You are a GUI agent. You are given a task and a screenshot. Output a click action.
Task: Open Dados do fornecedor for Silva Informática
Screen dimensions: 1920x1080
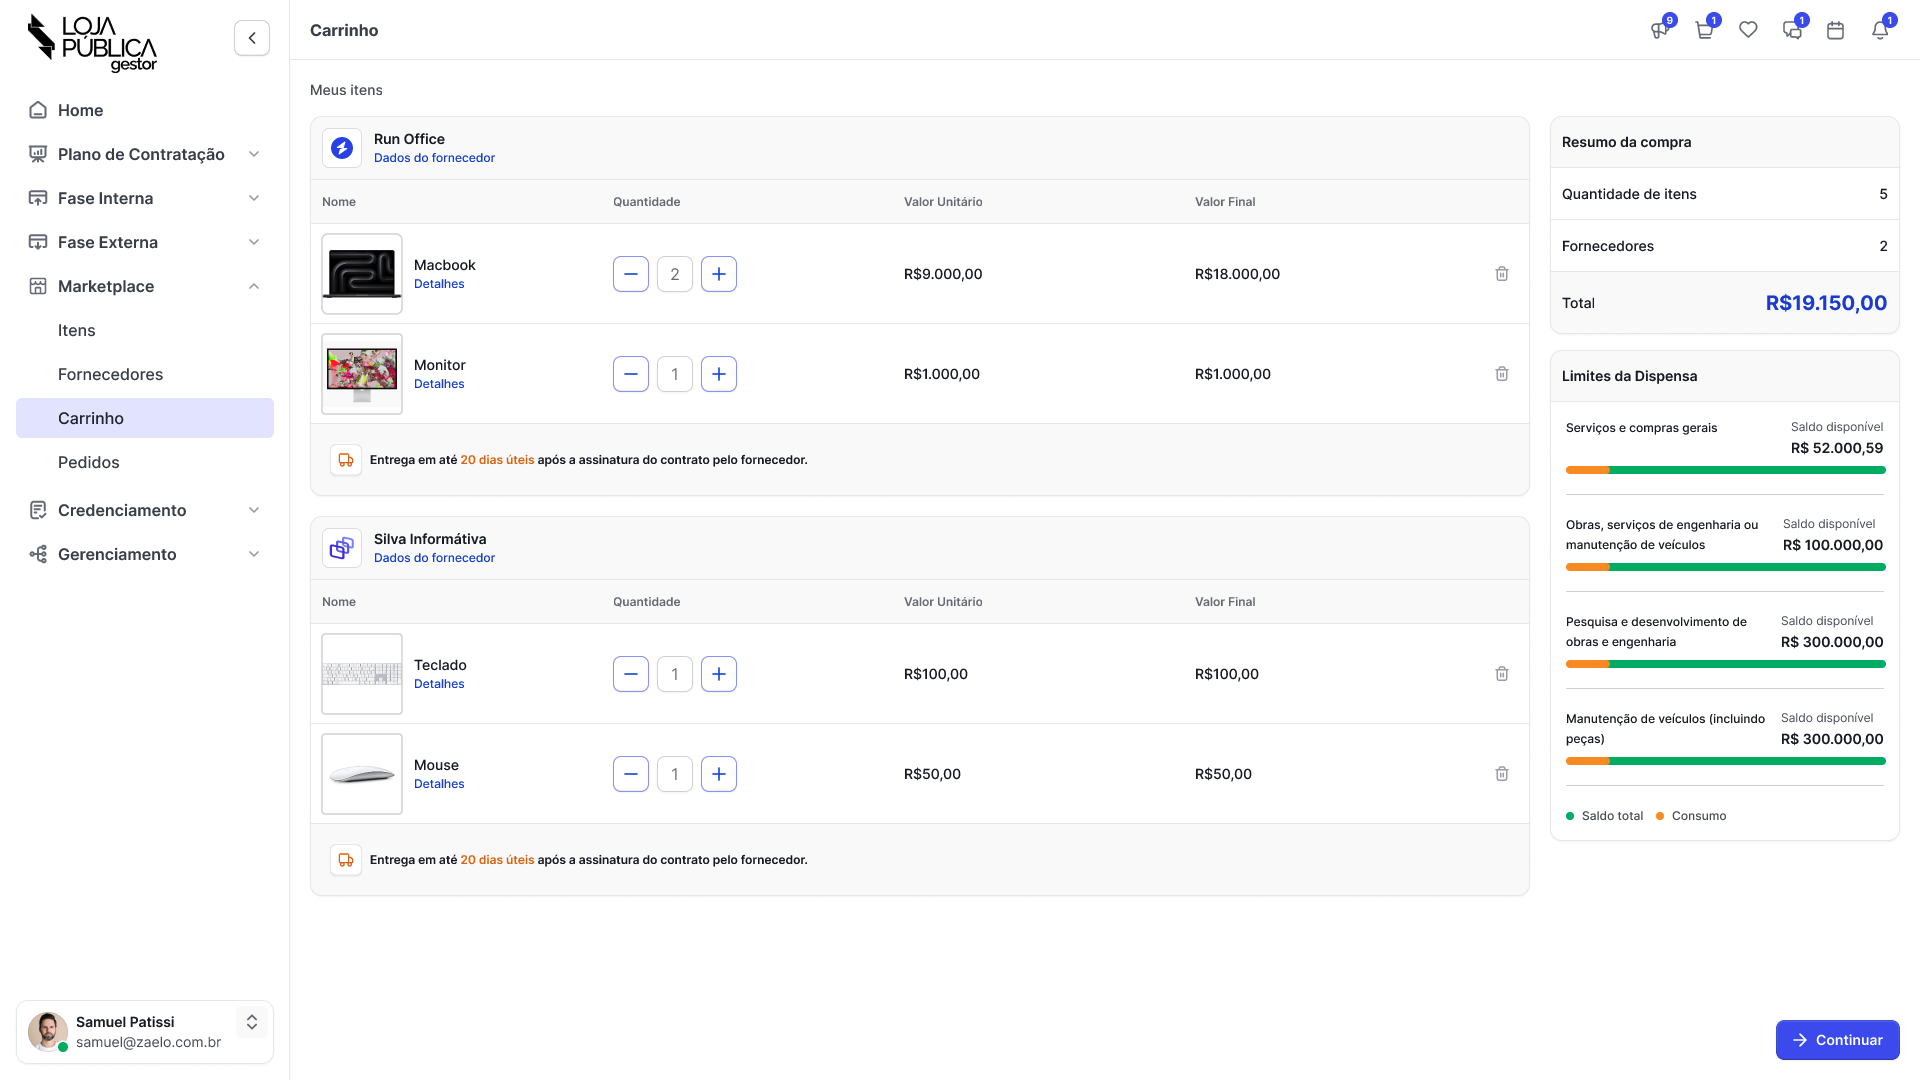[434, 558]
